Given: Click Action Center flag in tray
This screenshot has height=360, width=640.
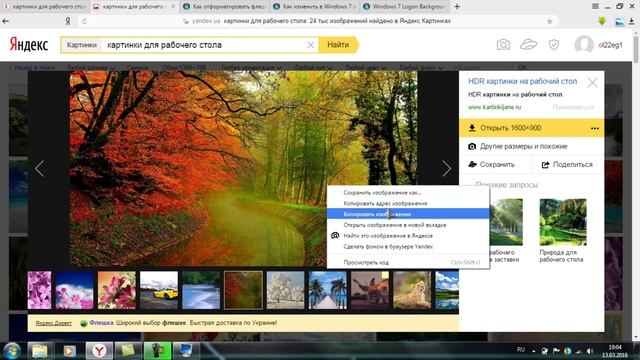Looking at the screenshot, I should [556, 351].
